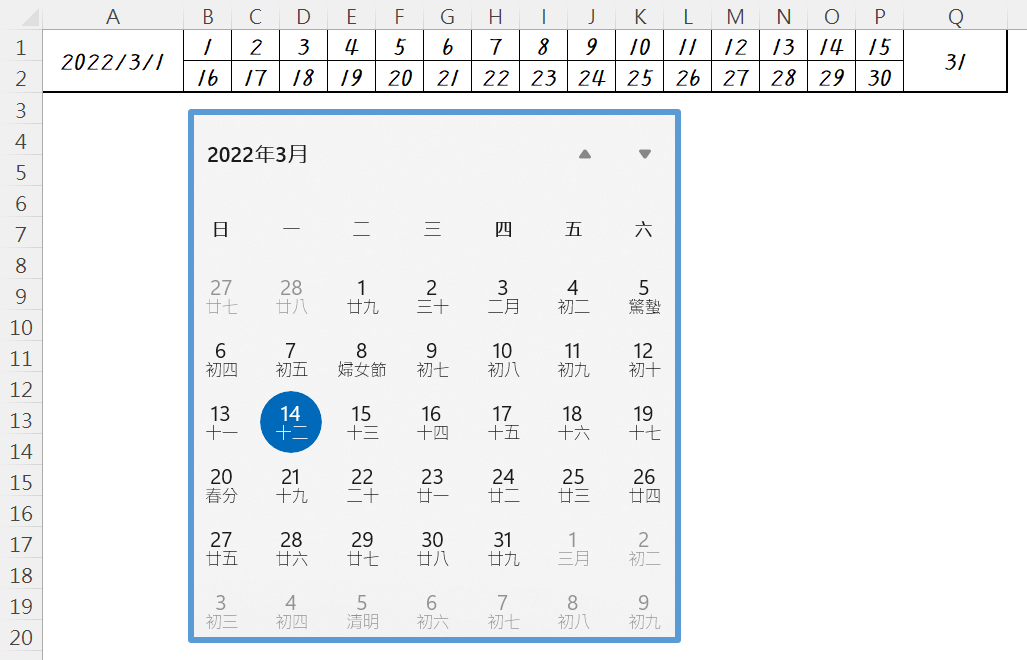Pick March 29 廿七
Screen dimensions: 1027x660
pos(362,549)
